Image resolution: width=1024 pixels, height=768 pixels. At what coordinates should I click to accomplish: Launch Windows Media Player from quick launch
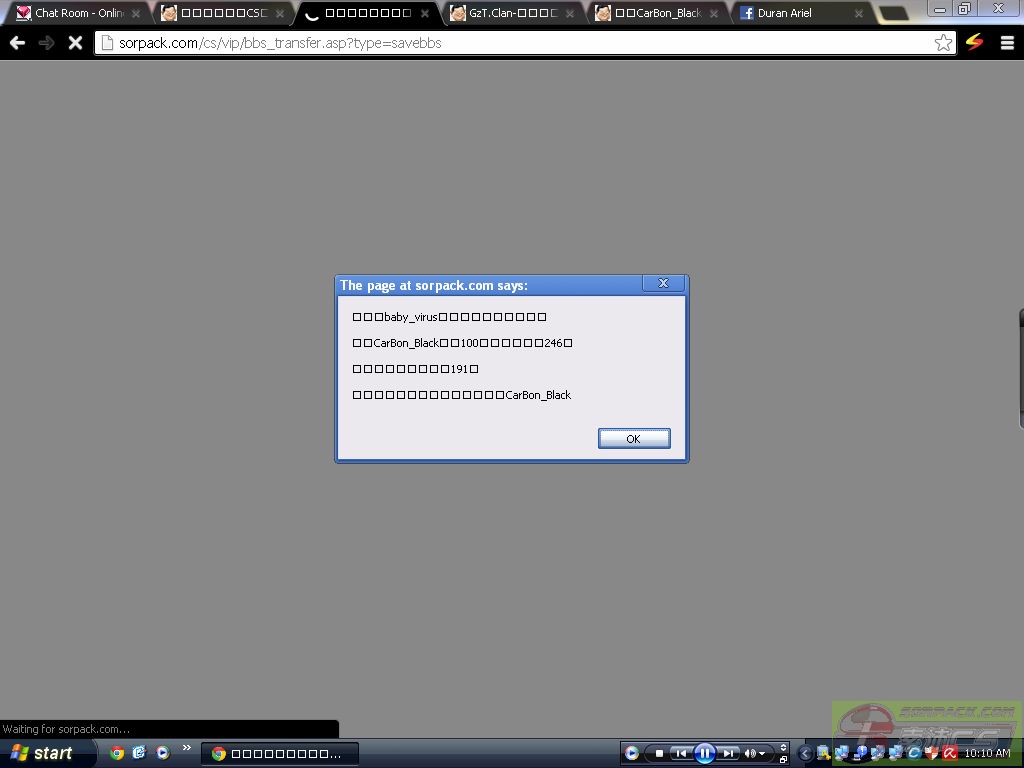(163, 753)
